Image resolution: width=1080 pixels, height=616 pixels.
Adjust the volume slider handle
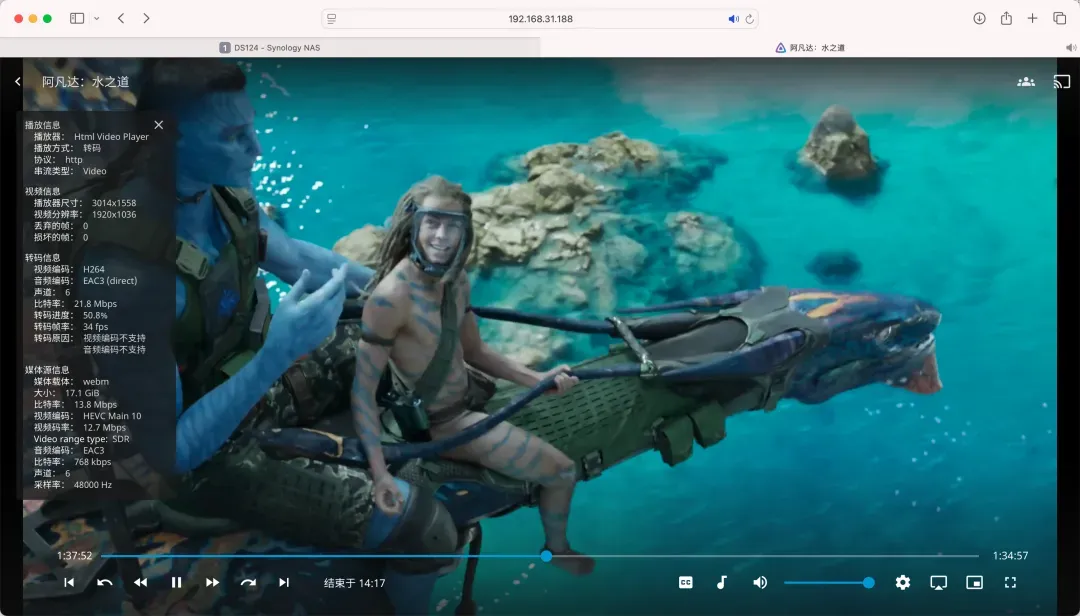(869, 582)
